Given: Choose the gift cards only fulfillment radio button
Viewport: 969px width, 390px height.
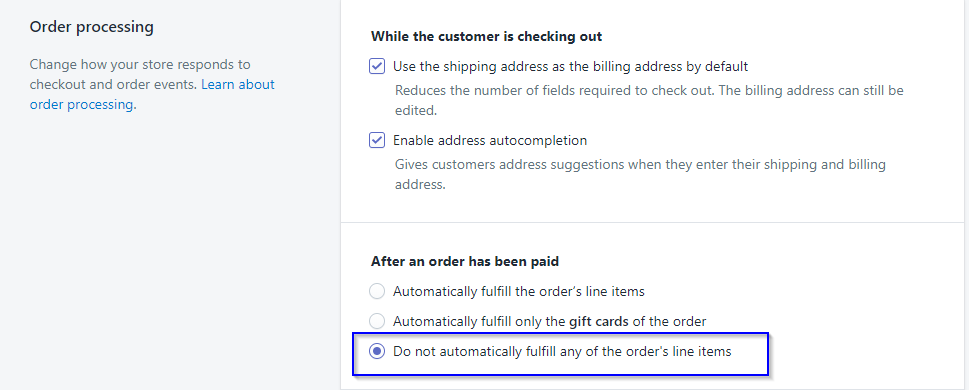Looking at the screenshot, I should click(377, 321).
